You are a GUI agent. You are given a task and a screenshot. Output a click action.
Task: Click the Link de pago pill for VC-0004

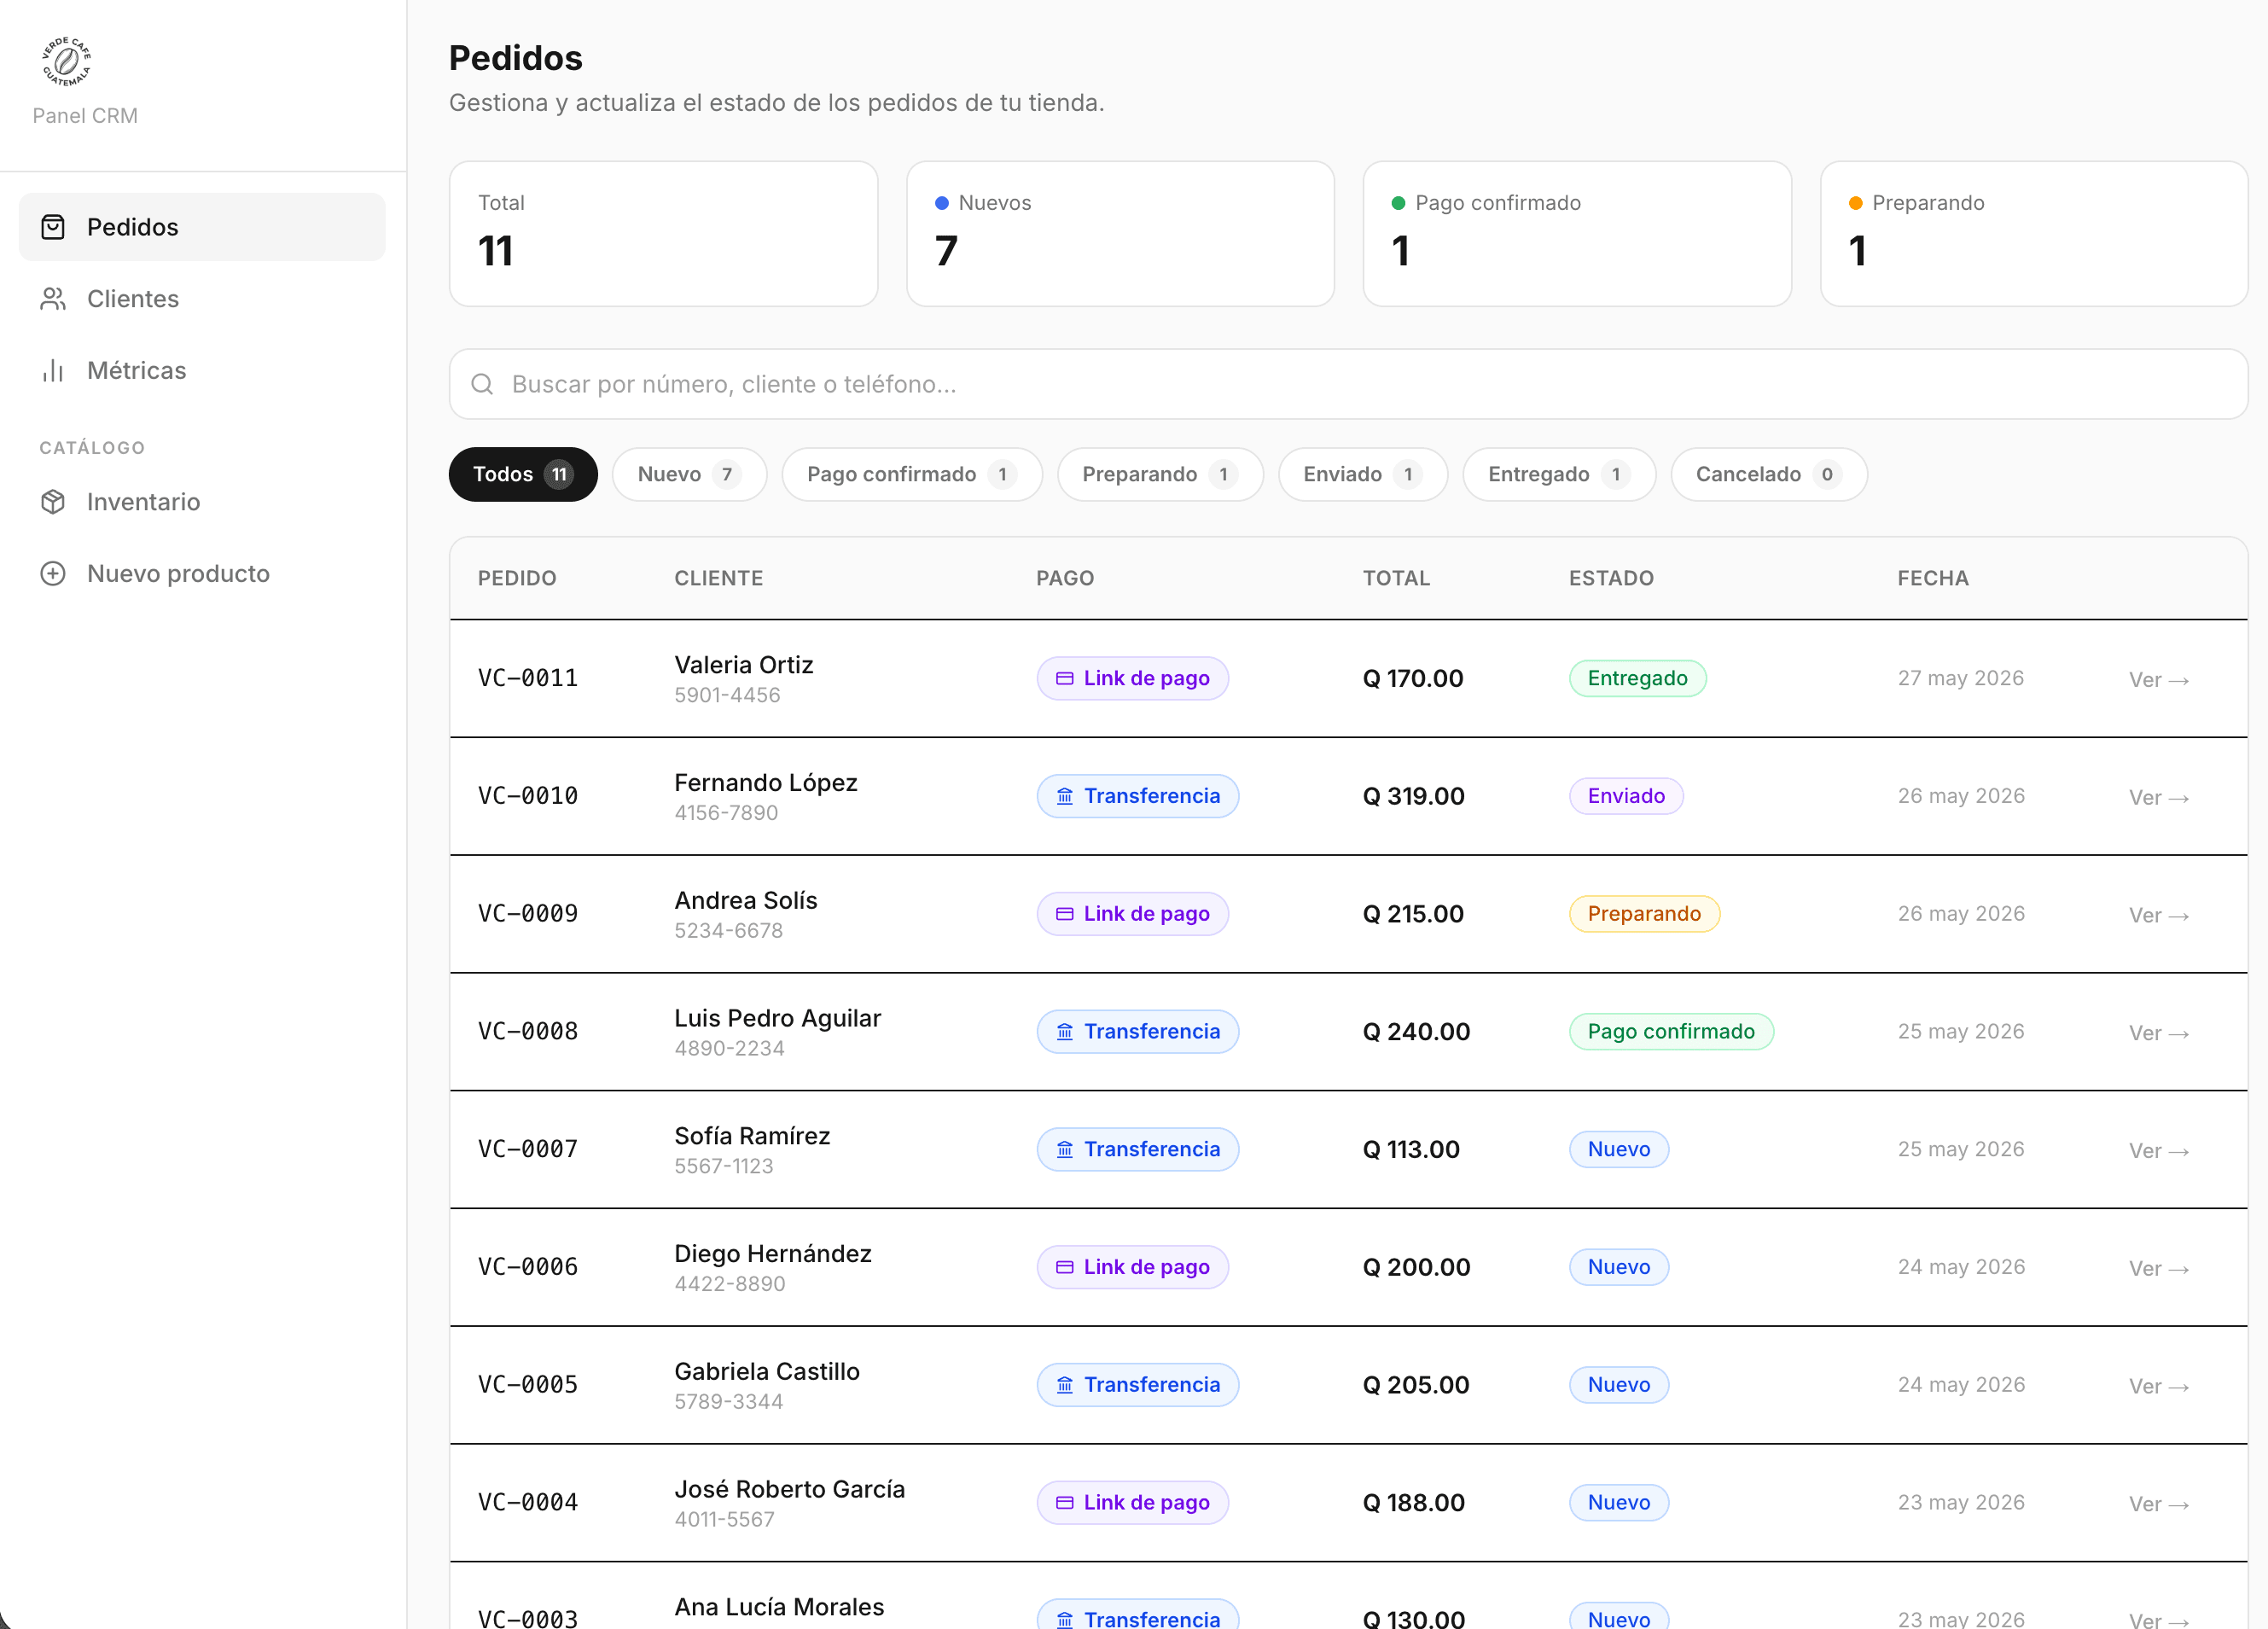click(1132, 1503)
